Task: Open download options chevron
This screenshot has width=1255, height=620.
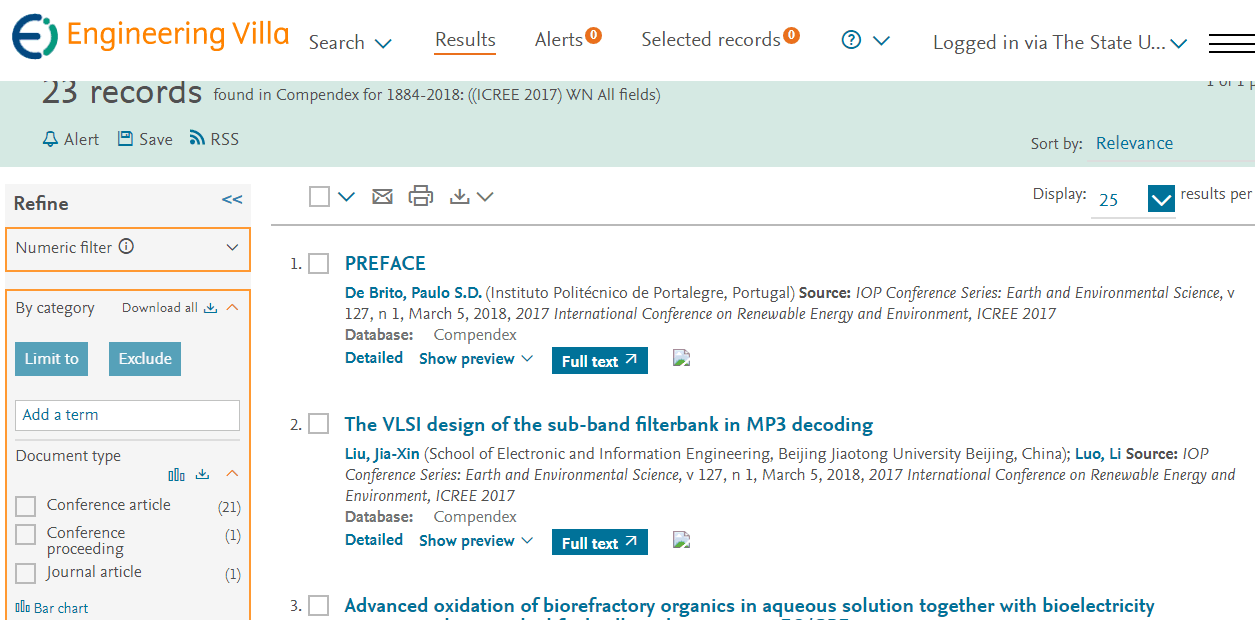Action: point(485,197)
